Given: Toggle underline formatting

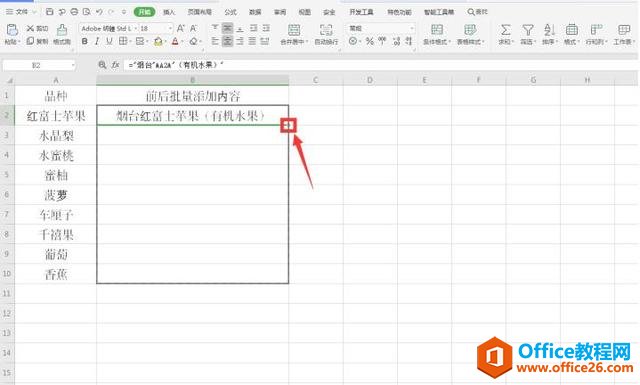Looking at the screenshot, I should (x=109, y=41).
